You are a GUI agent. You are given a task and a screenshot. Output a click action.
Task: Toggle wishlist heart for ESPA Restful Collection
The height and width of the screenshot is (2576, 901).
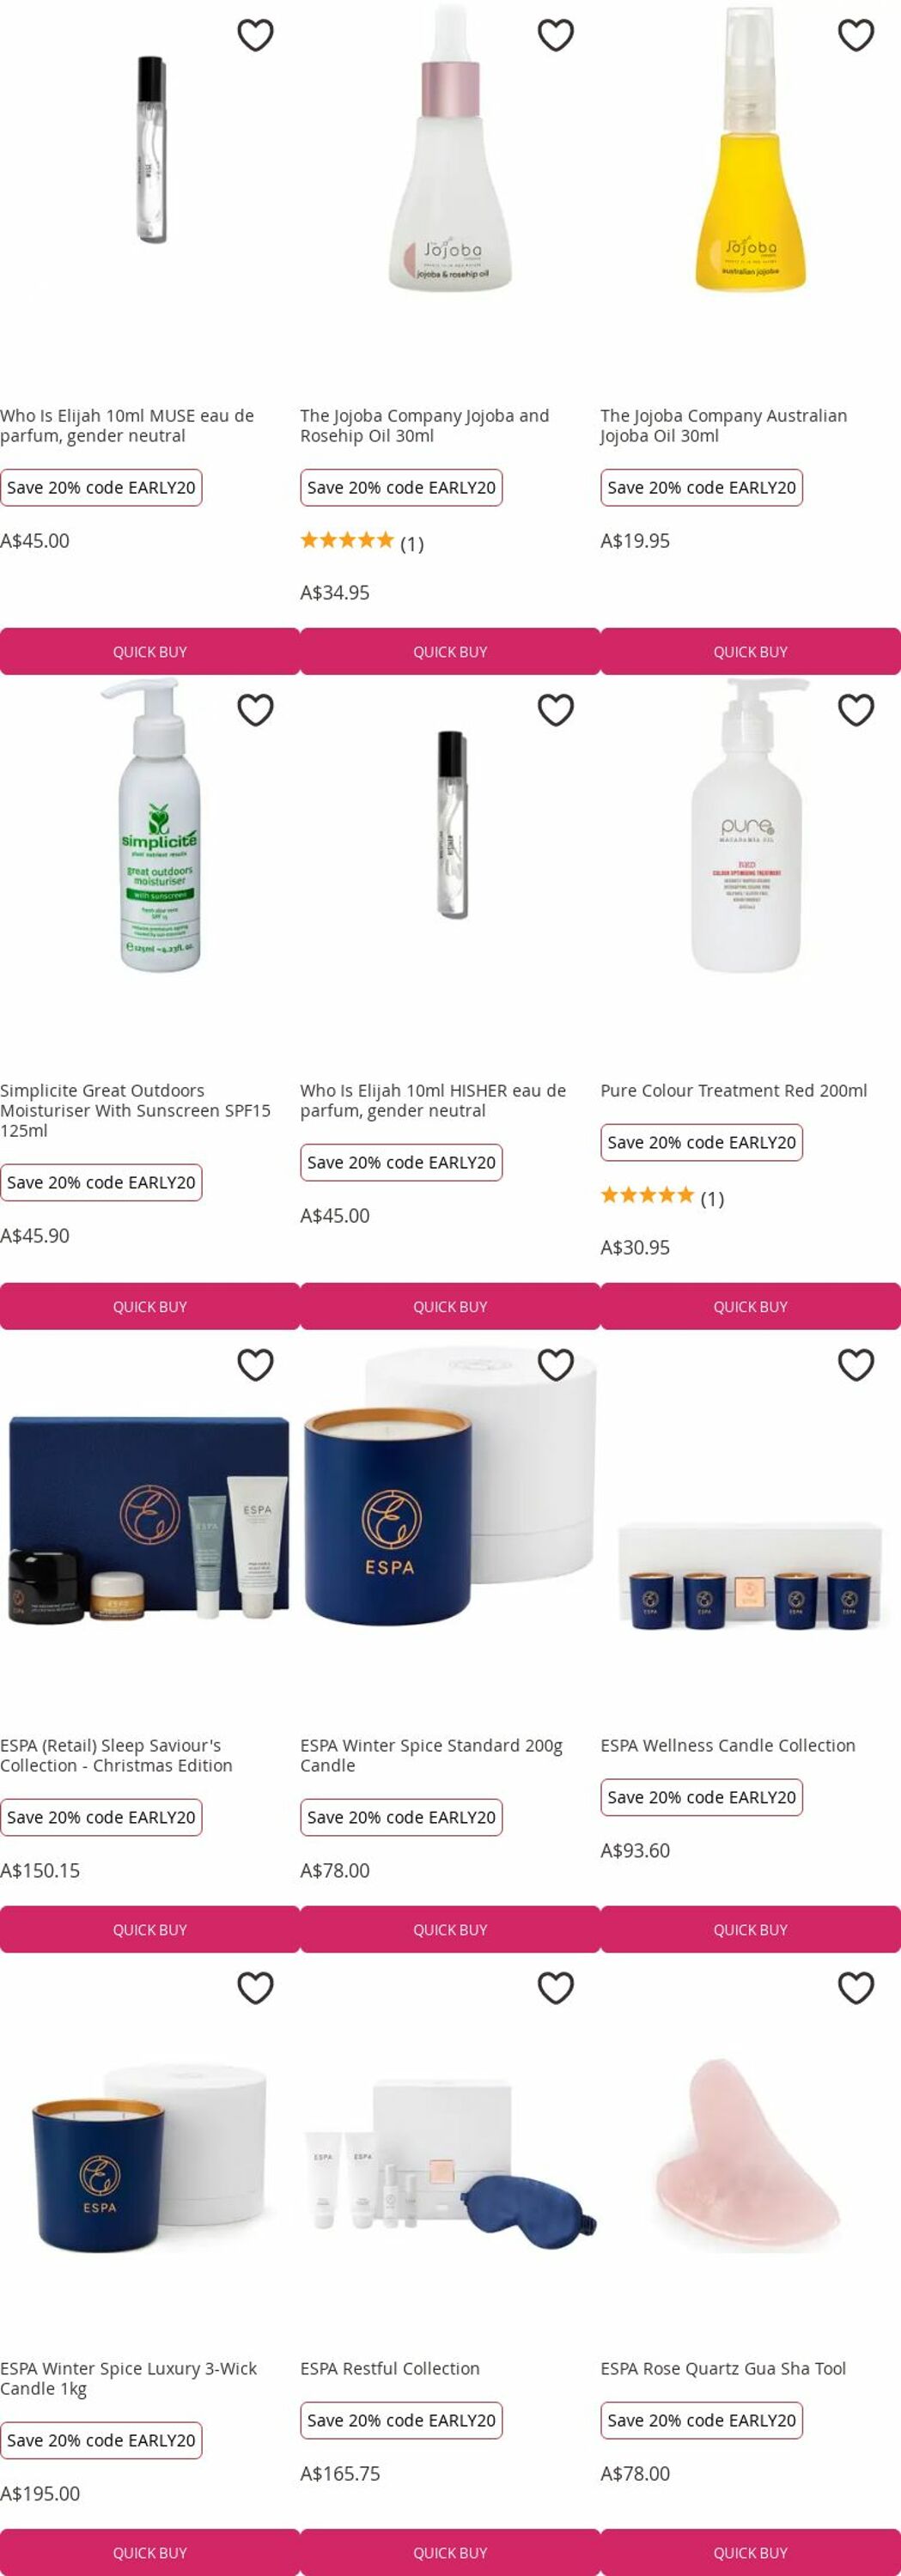(556, 1988)
